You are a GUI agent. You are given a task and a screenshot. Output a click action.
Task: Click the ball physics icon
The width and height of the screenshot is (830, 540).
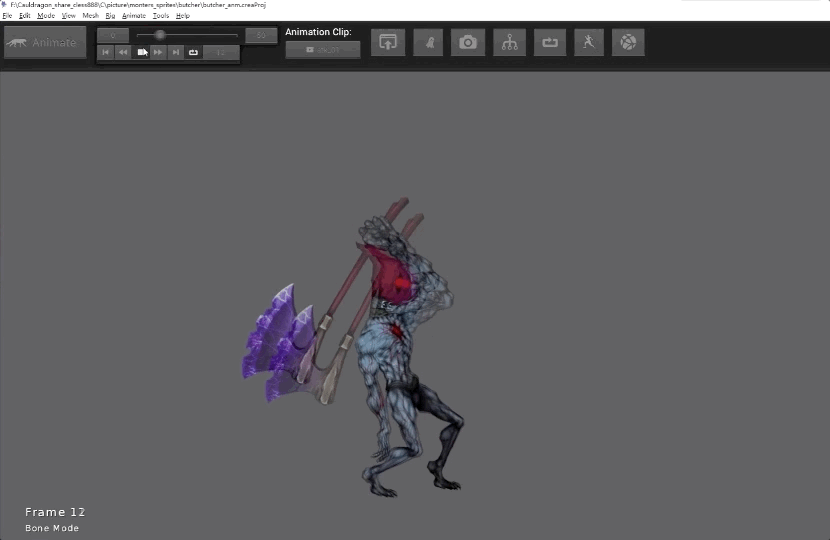tap(628, 42)
